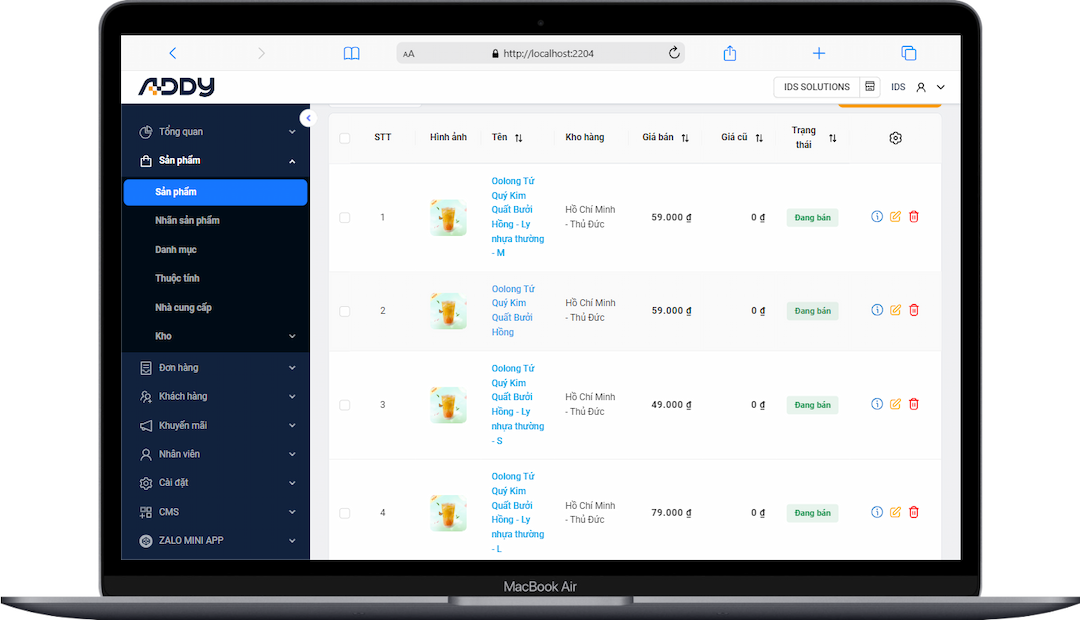Click the info icon for product row 1
The width and height of the screenshot is (1080, 620).
pos(877,216)
